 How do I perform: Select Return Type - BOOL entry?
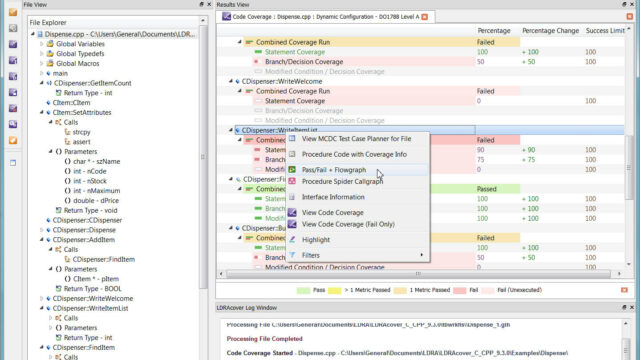coord(93,289)
